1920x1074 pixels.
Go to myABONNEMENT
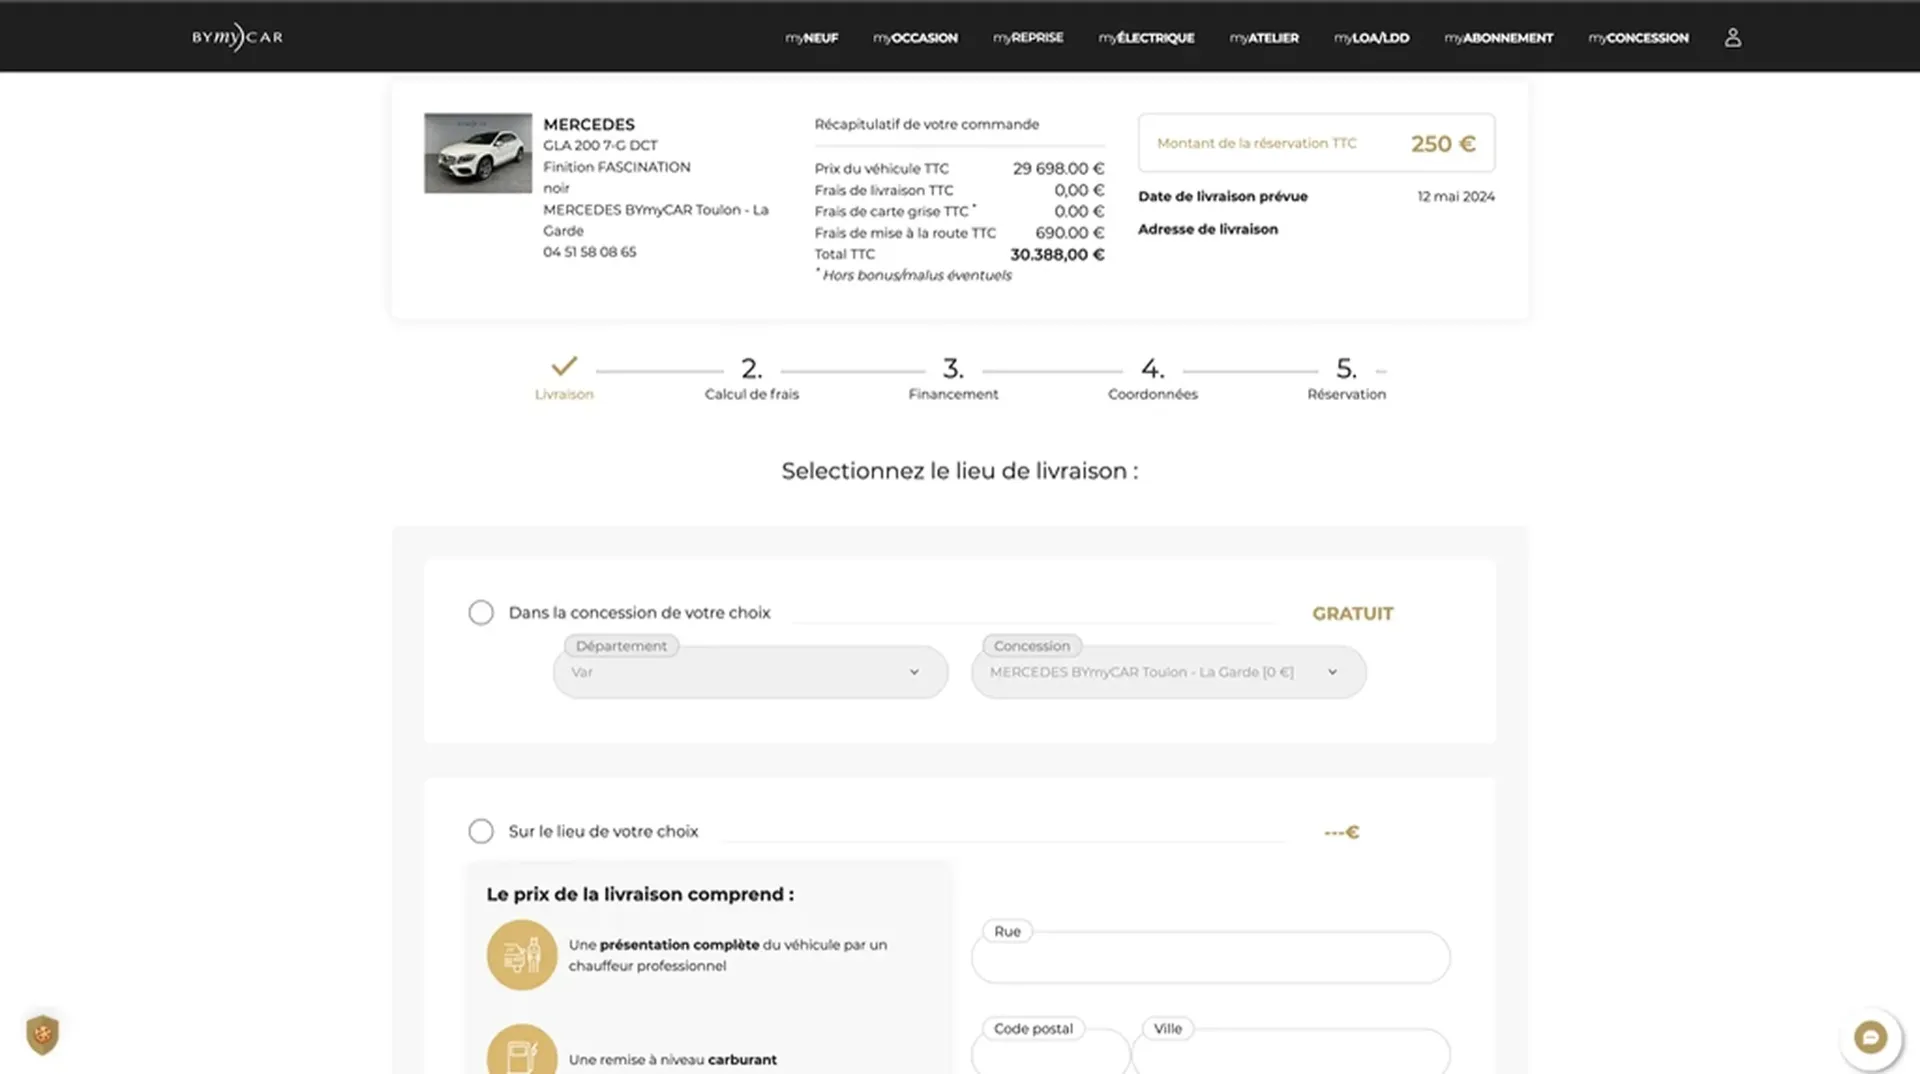tap(1498, 38)
